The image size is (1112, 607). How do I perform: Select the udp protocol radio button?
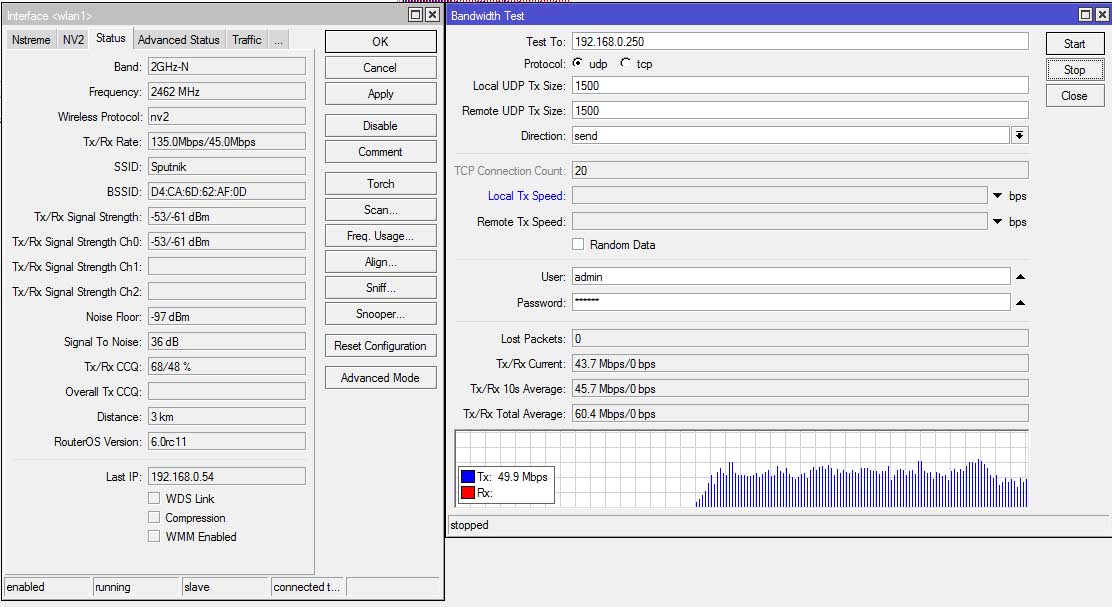coord(578,63)
